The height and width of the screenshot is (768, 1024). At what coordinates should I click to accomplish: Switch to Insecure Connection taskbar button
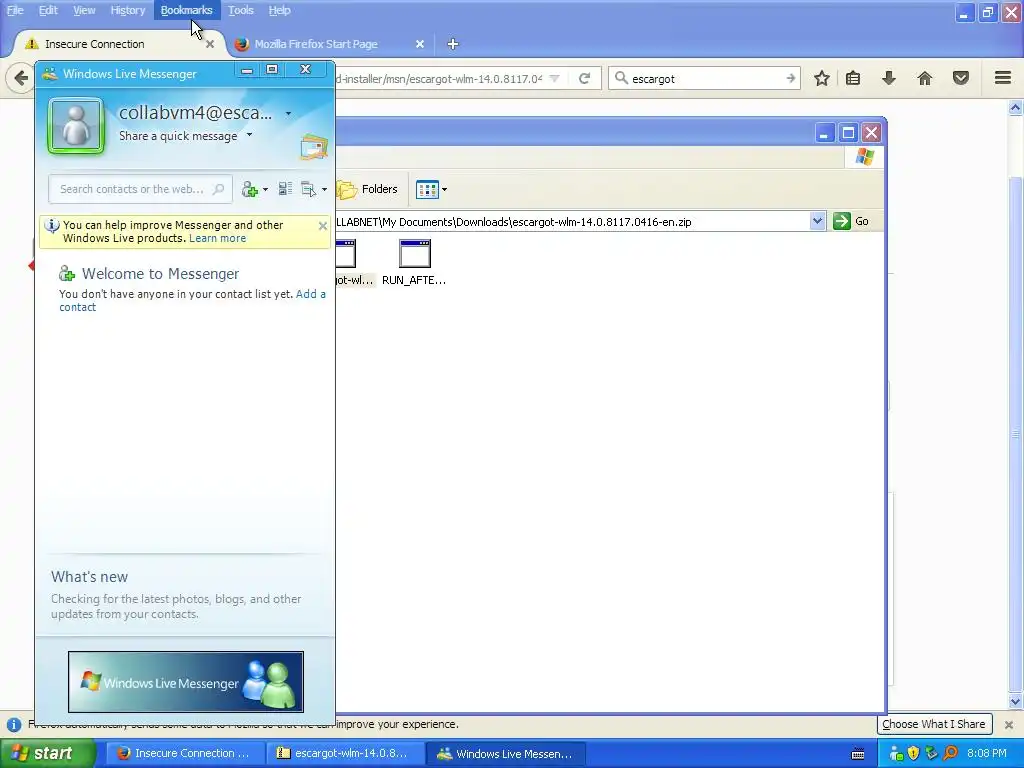185,754
